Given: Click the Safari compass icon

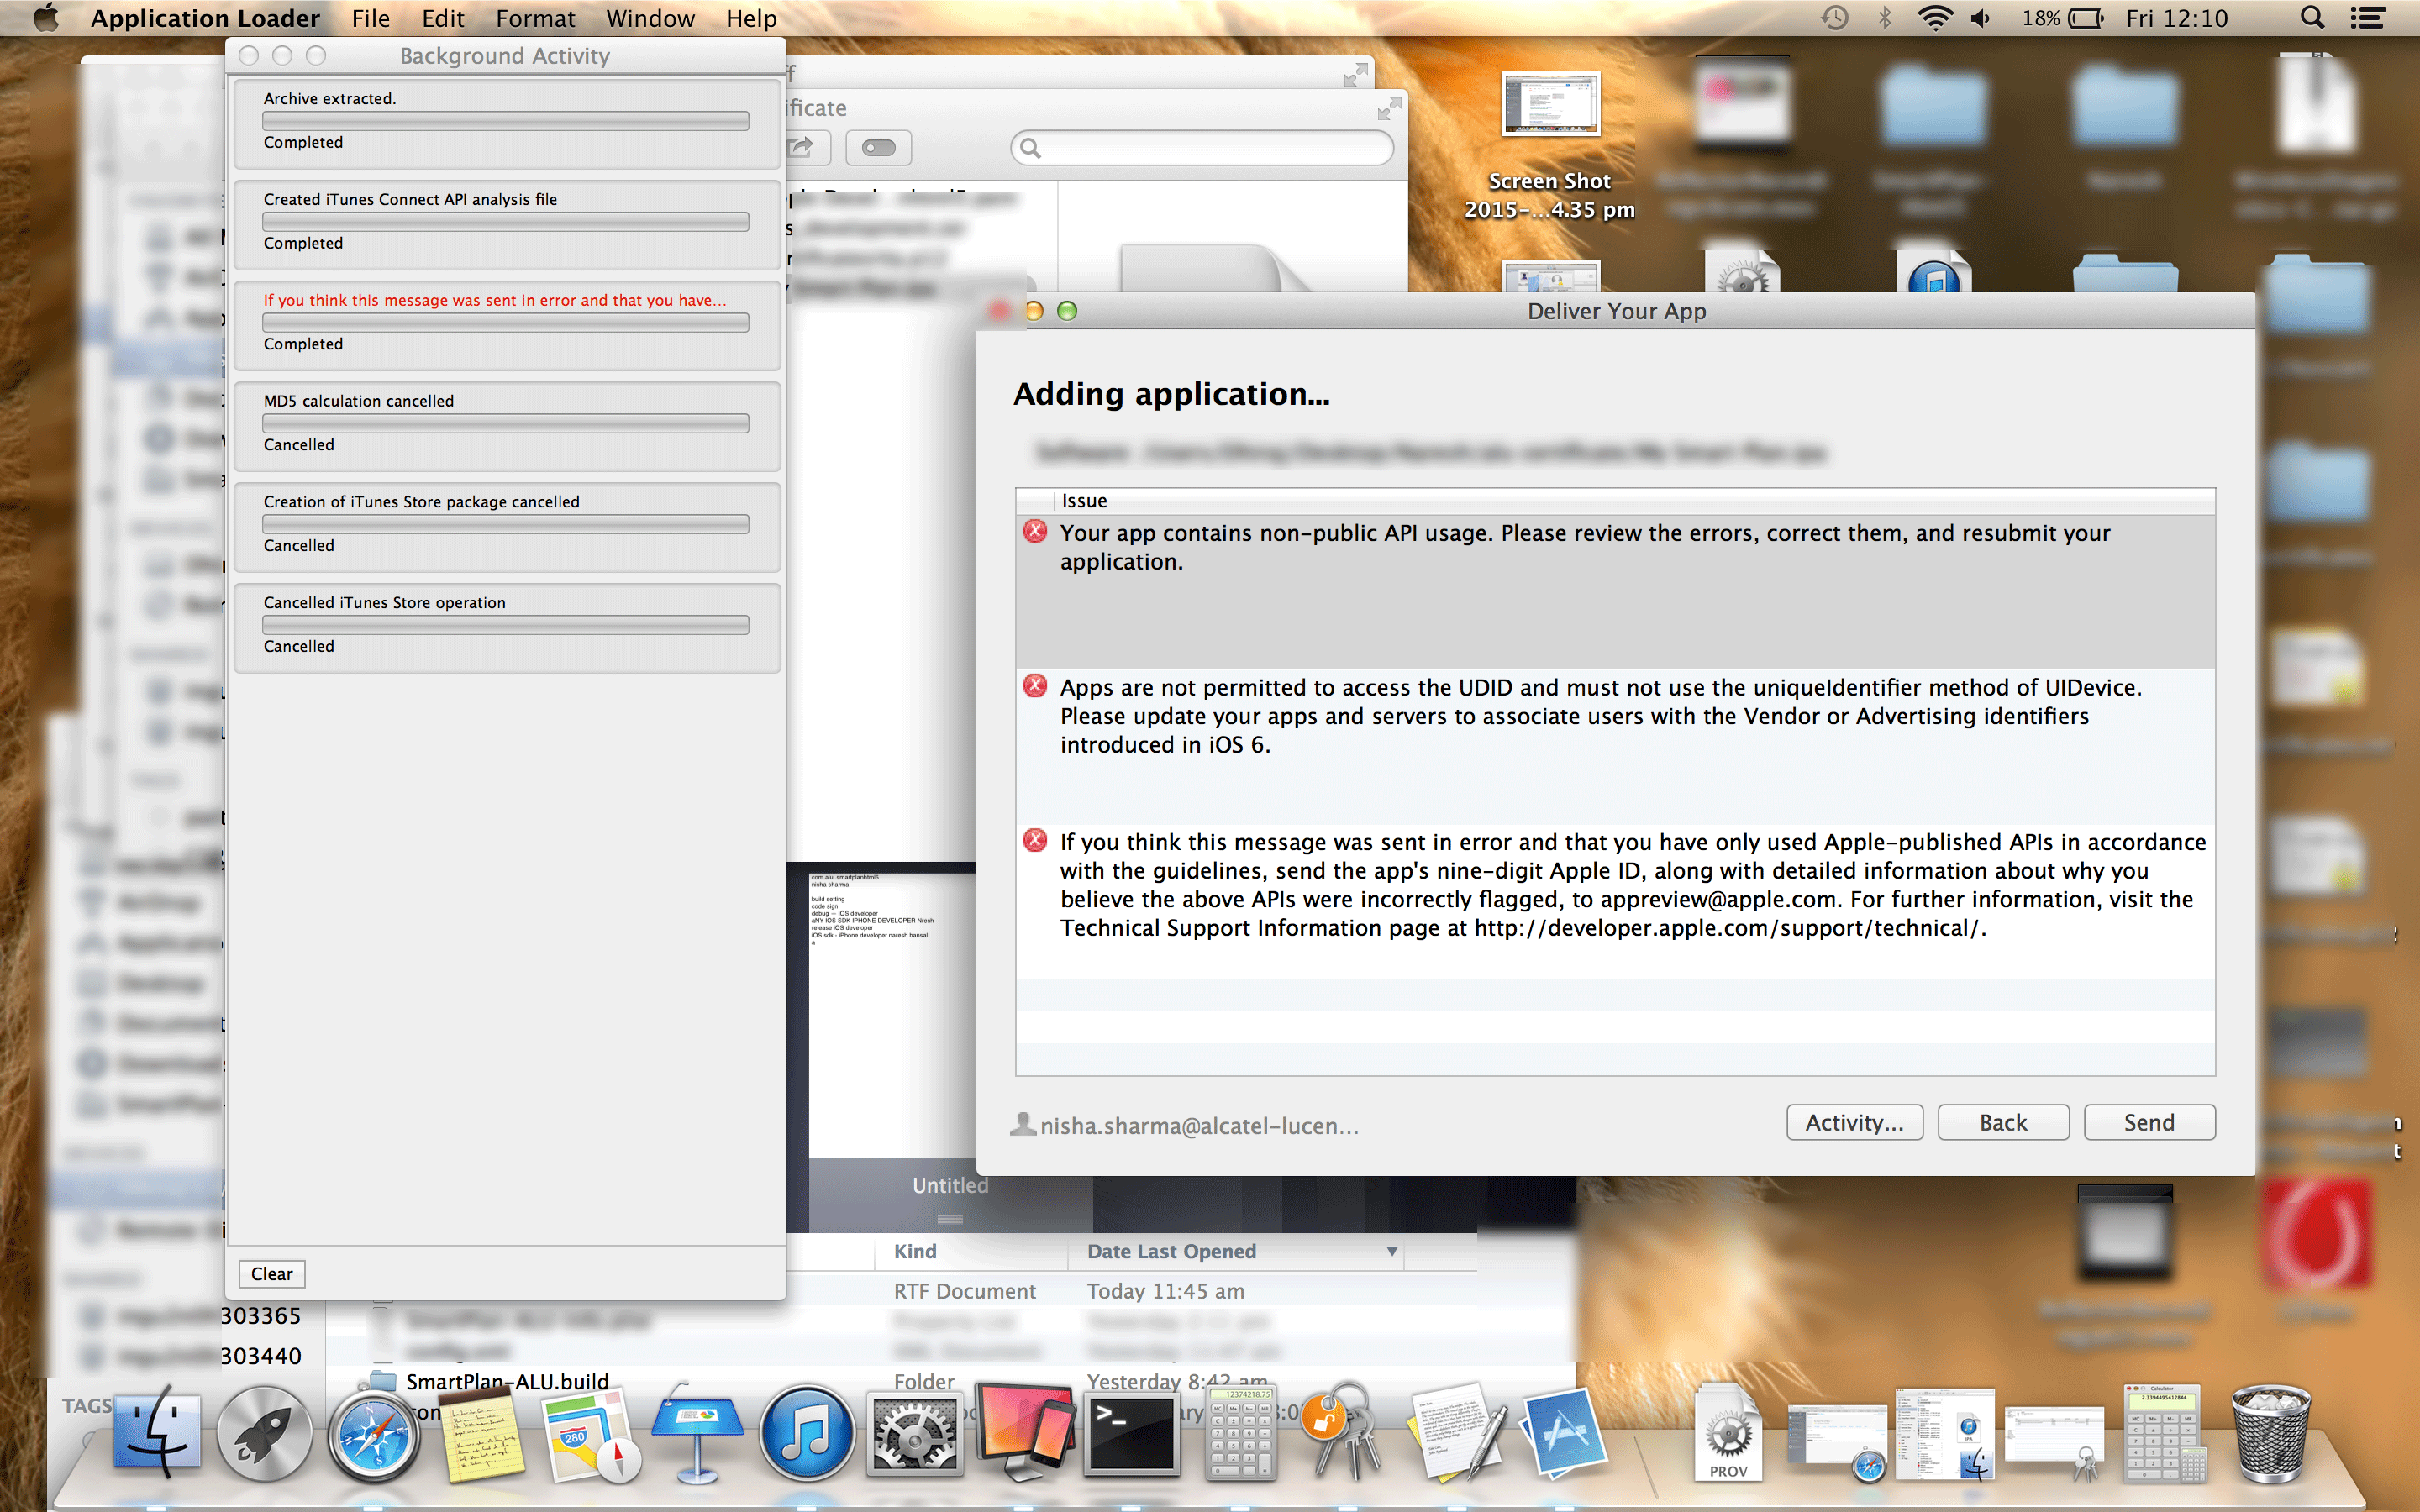Looking at the screenshot, I should click(x=373, y=1438).
